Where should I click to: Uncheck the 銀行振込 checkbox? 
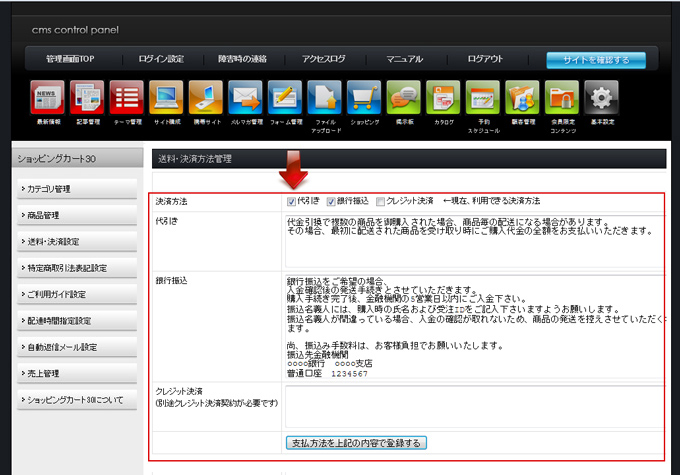click(329, 201)
